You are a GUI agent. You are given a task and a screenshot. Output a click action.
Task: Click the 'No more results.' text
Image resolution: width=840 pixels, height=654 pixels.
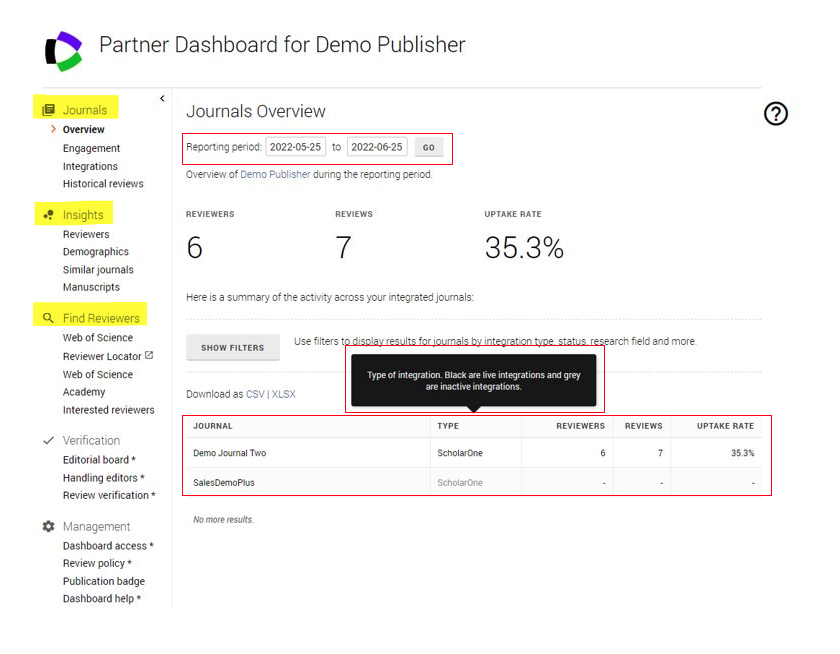click(x=223, y=520)
